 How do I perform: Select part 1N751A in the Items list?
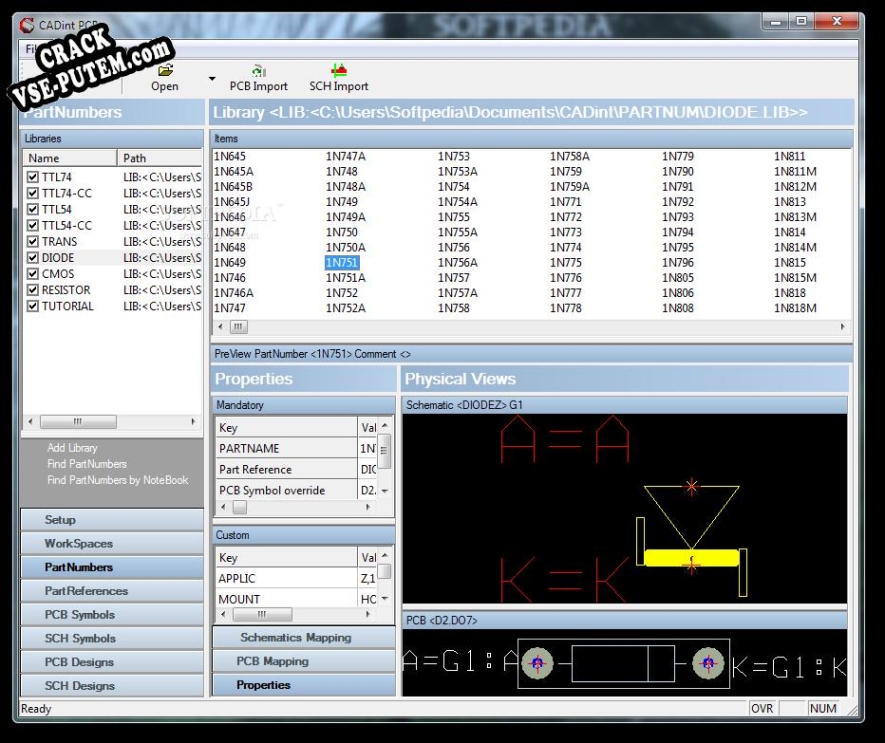[x=345, y=278]
